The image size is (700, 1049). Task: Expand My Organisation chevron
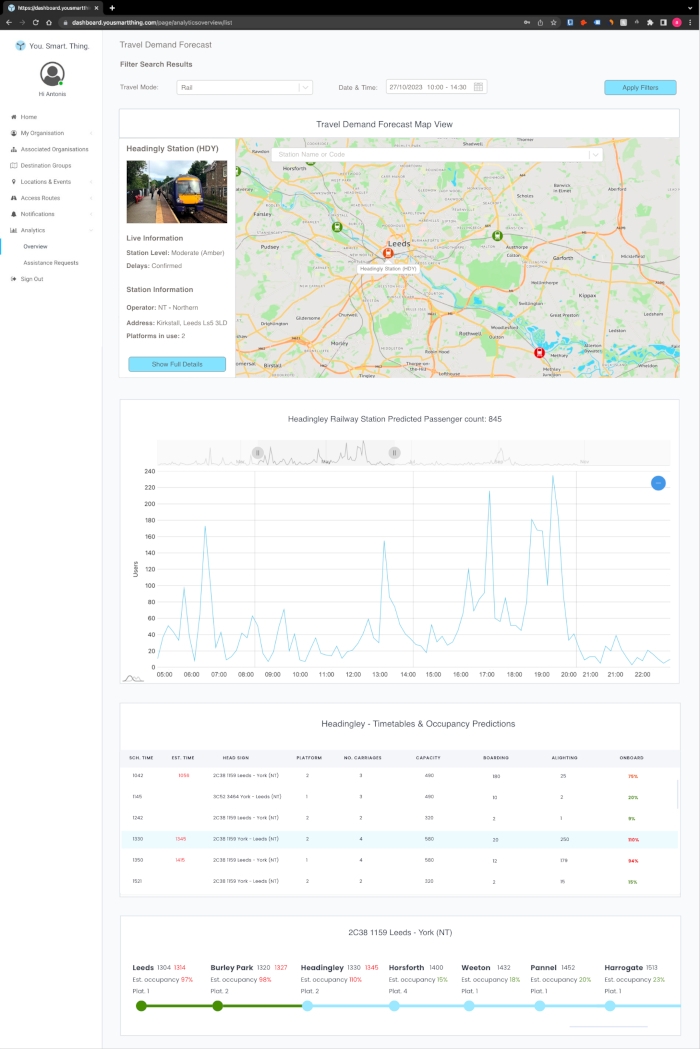tap(91, 133)
